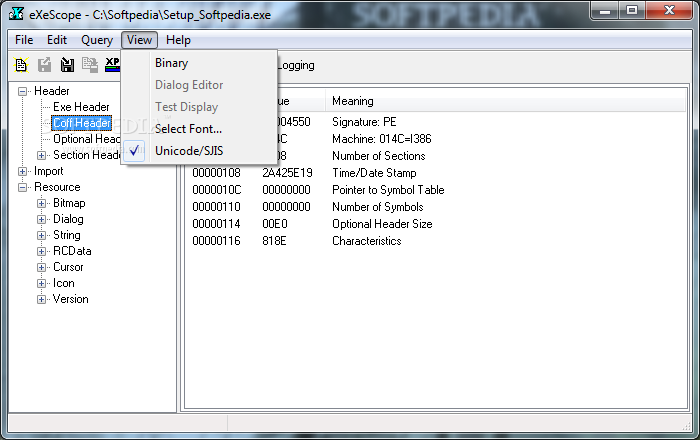Click Optional Header Size row meaning
This screenshot has width=700, height=440.
pos(382,224)
